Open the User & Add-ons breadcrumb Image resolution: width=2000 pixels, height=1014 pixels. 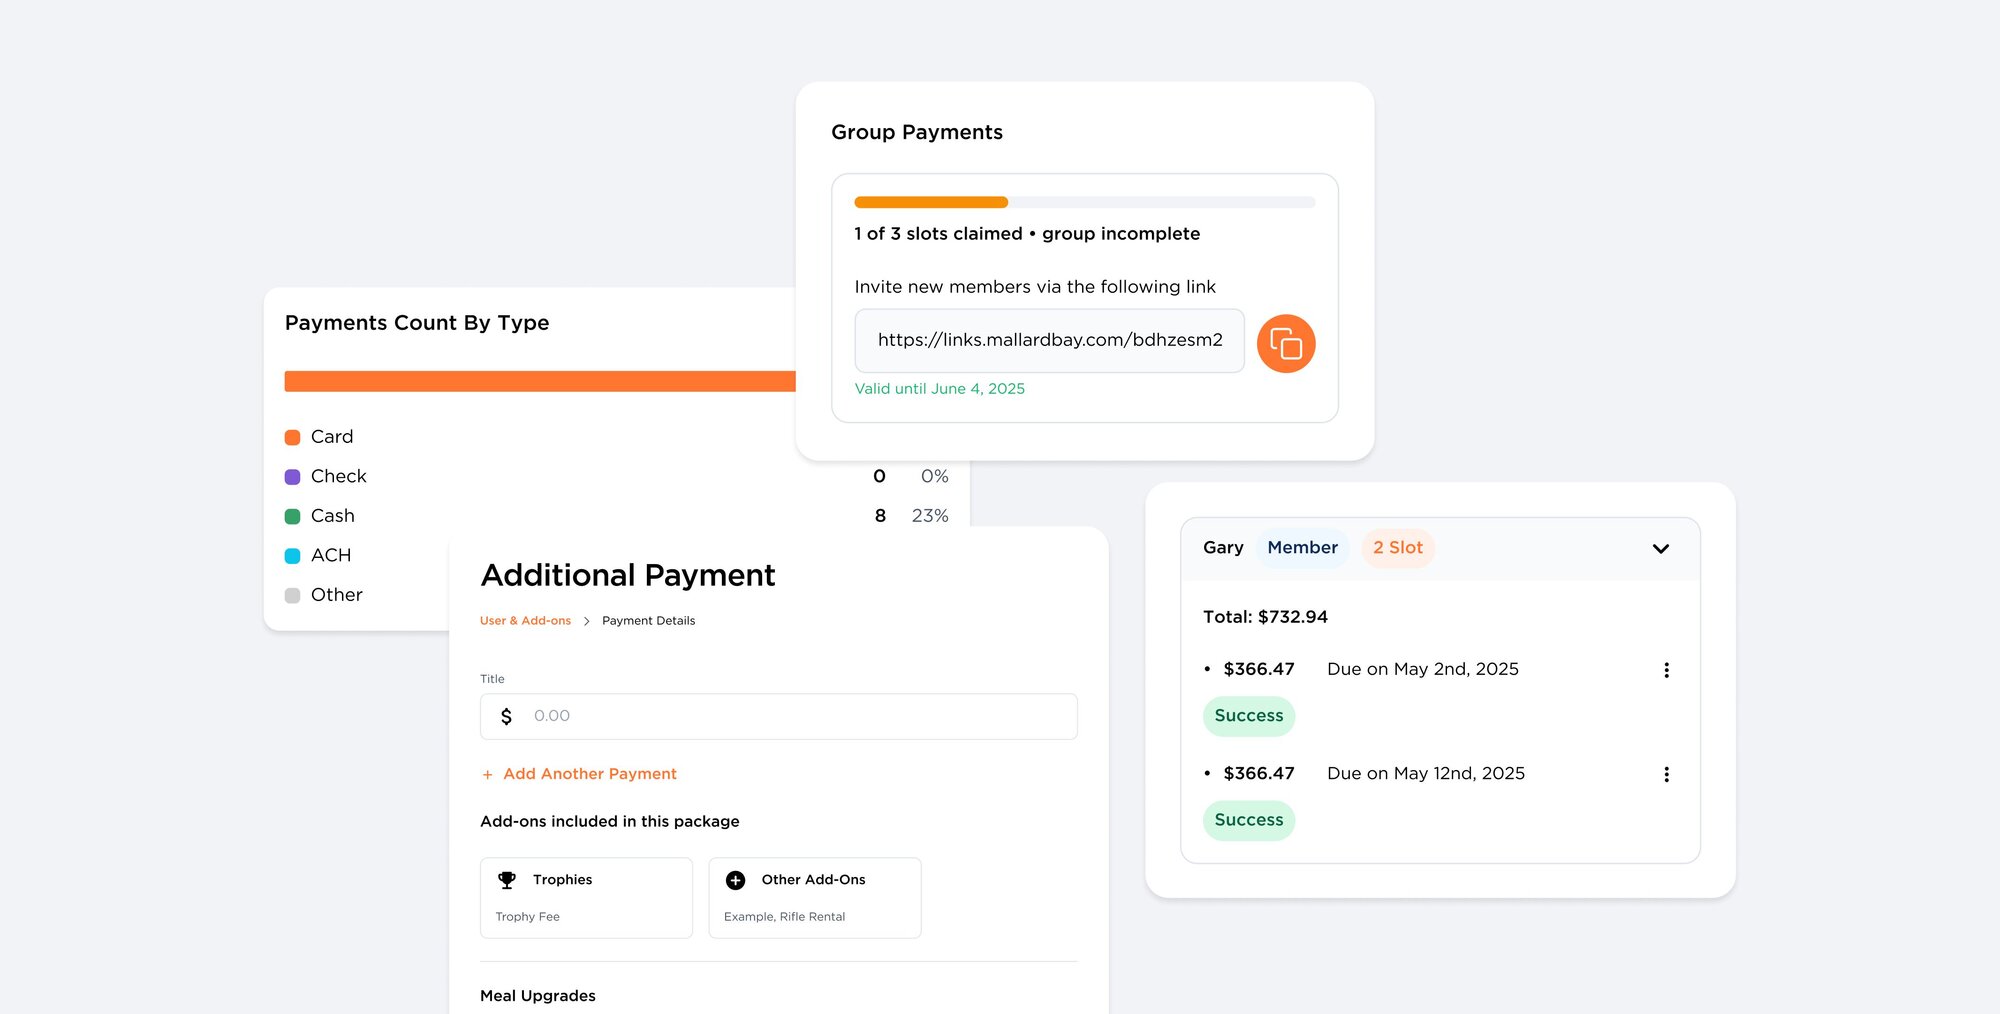[x=525, y=620]
